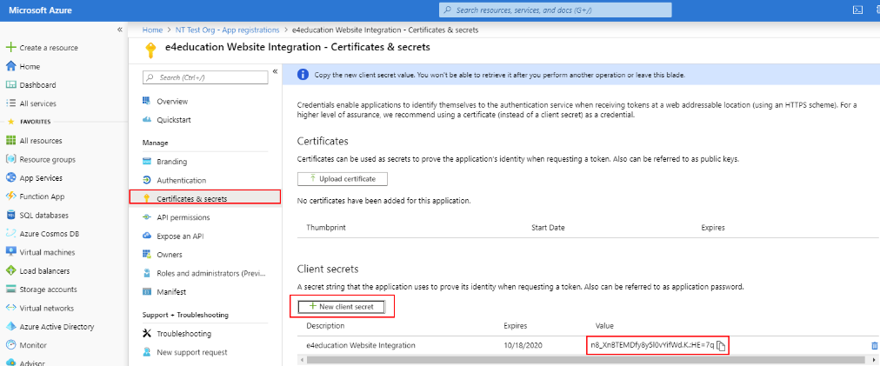Click the Create a resource plus icon

10,48
